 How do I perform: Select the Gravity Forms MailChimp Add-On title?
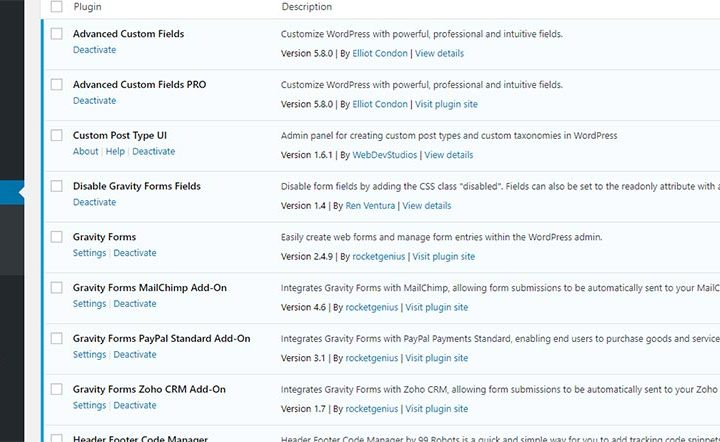click(150, 288)
